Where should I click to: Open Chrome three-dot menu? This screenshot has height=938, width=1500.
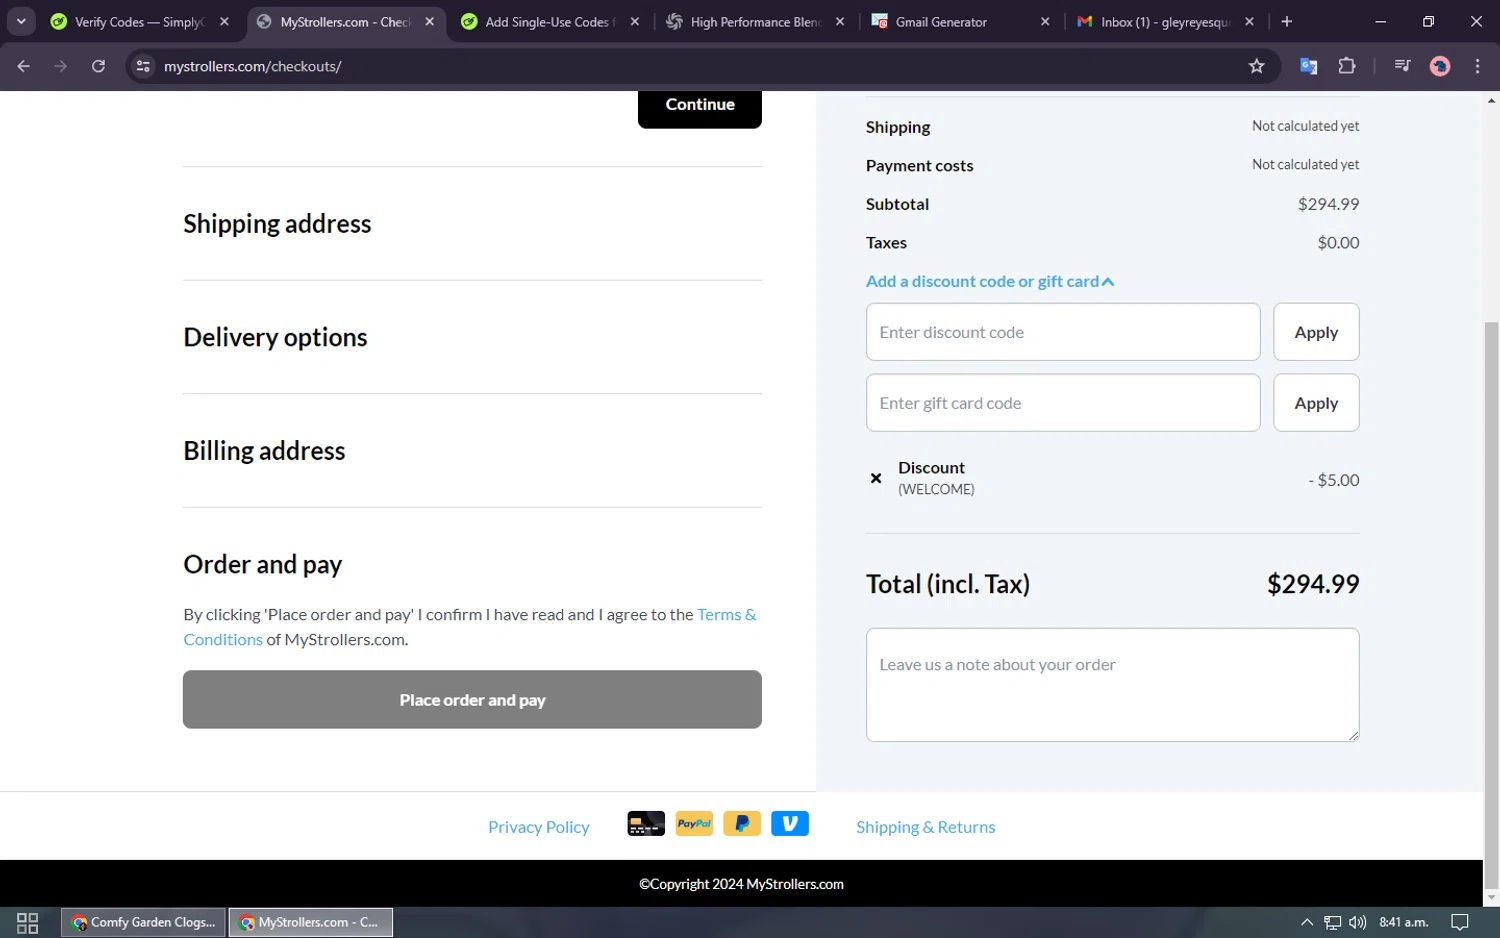(x=1477, y=66)
